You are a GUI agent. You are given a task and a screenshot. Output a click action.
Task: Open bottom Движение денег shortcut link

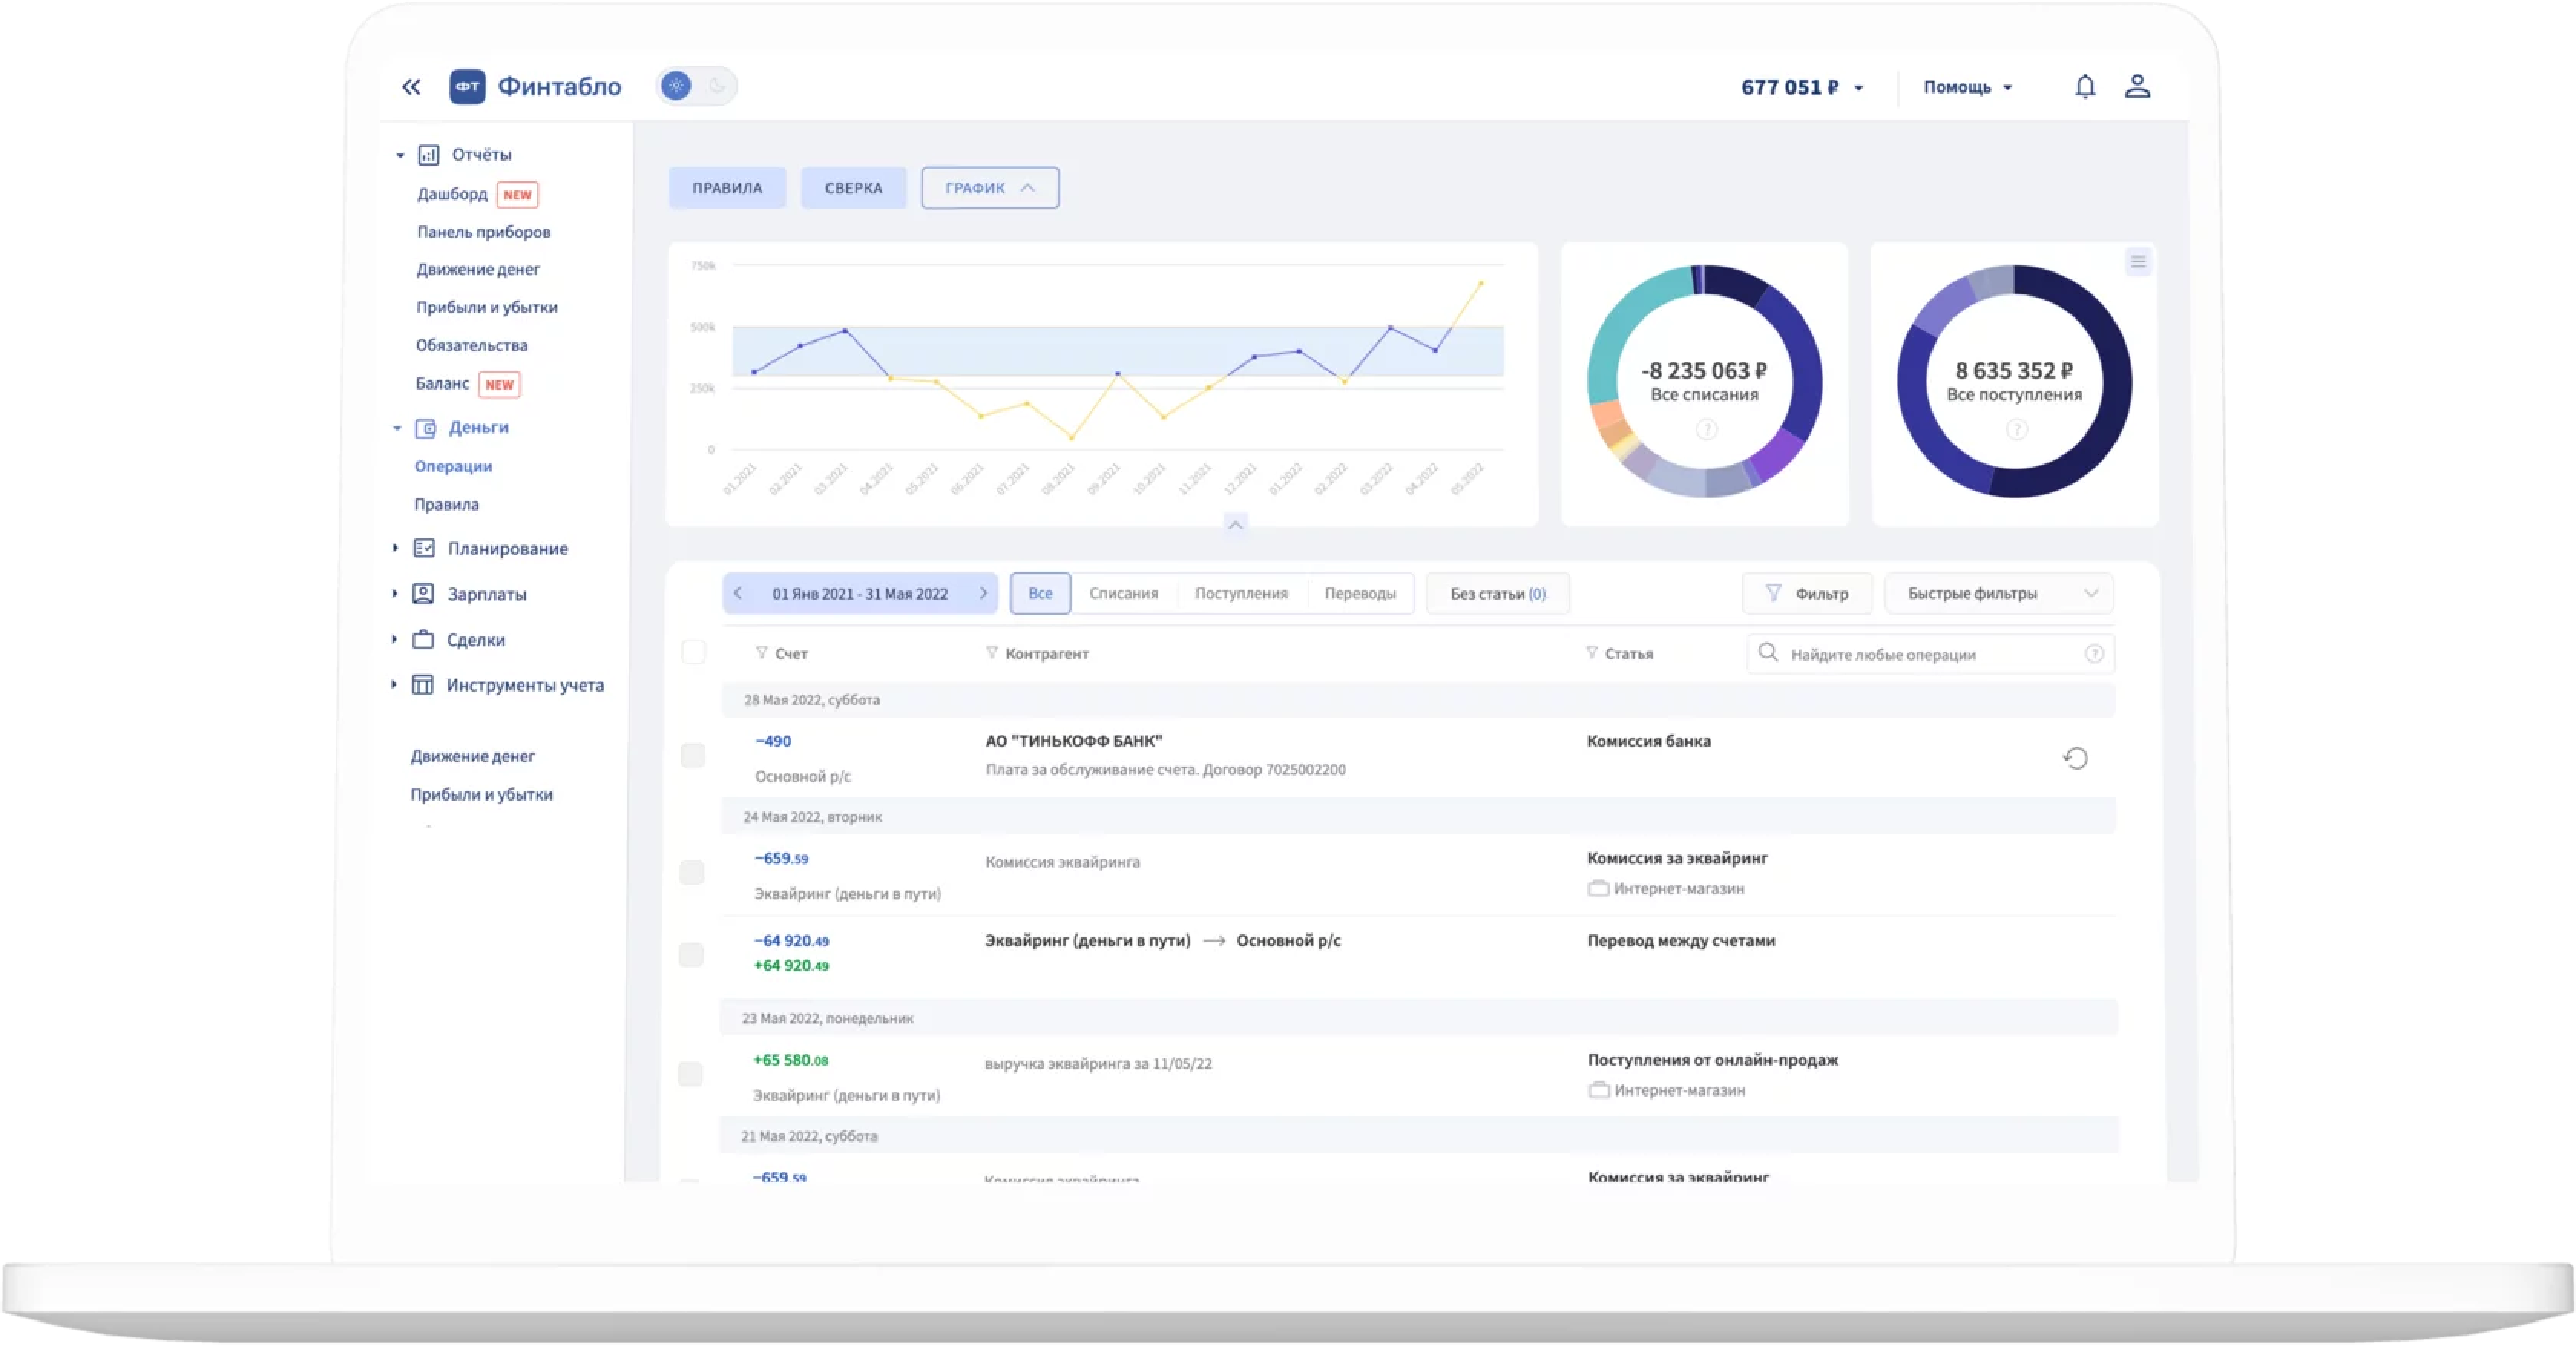coord(473,756)
